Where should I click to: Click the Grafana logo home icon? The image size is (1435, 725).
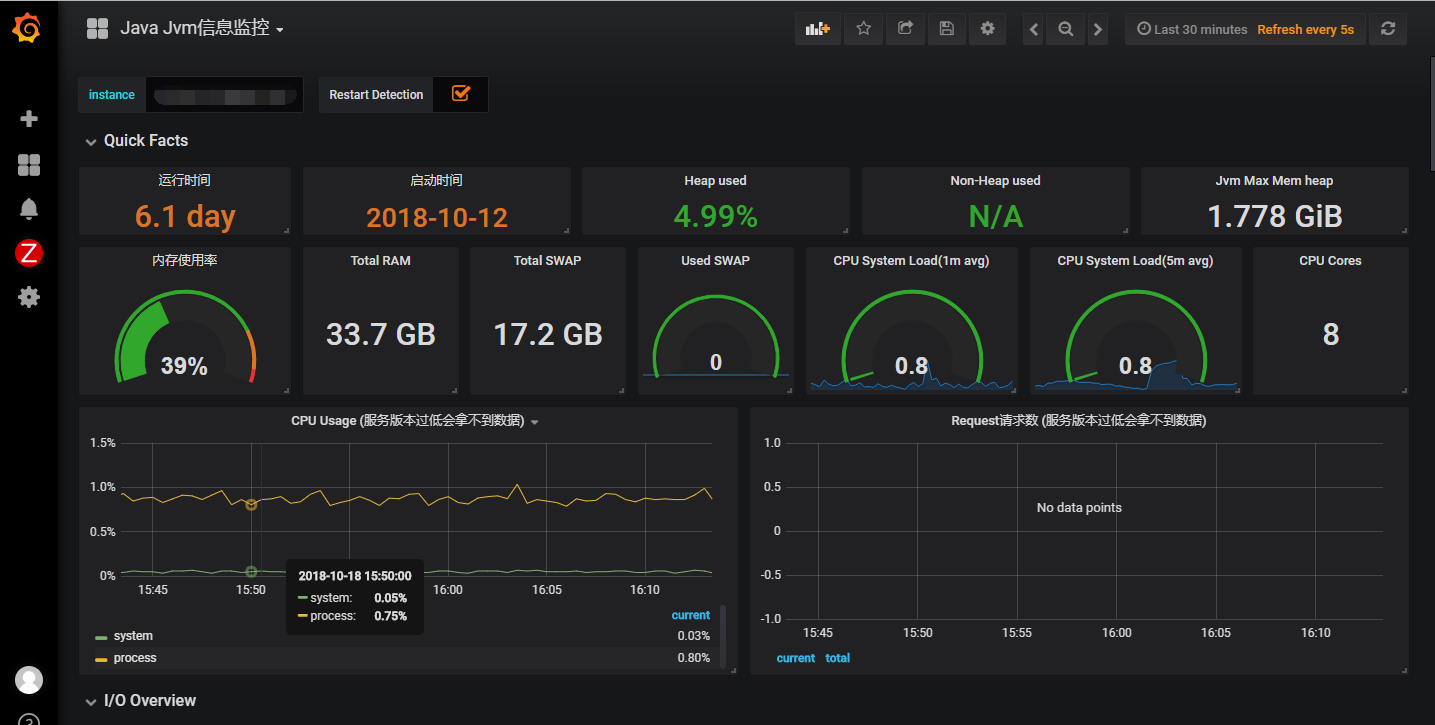point(28,29)
